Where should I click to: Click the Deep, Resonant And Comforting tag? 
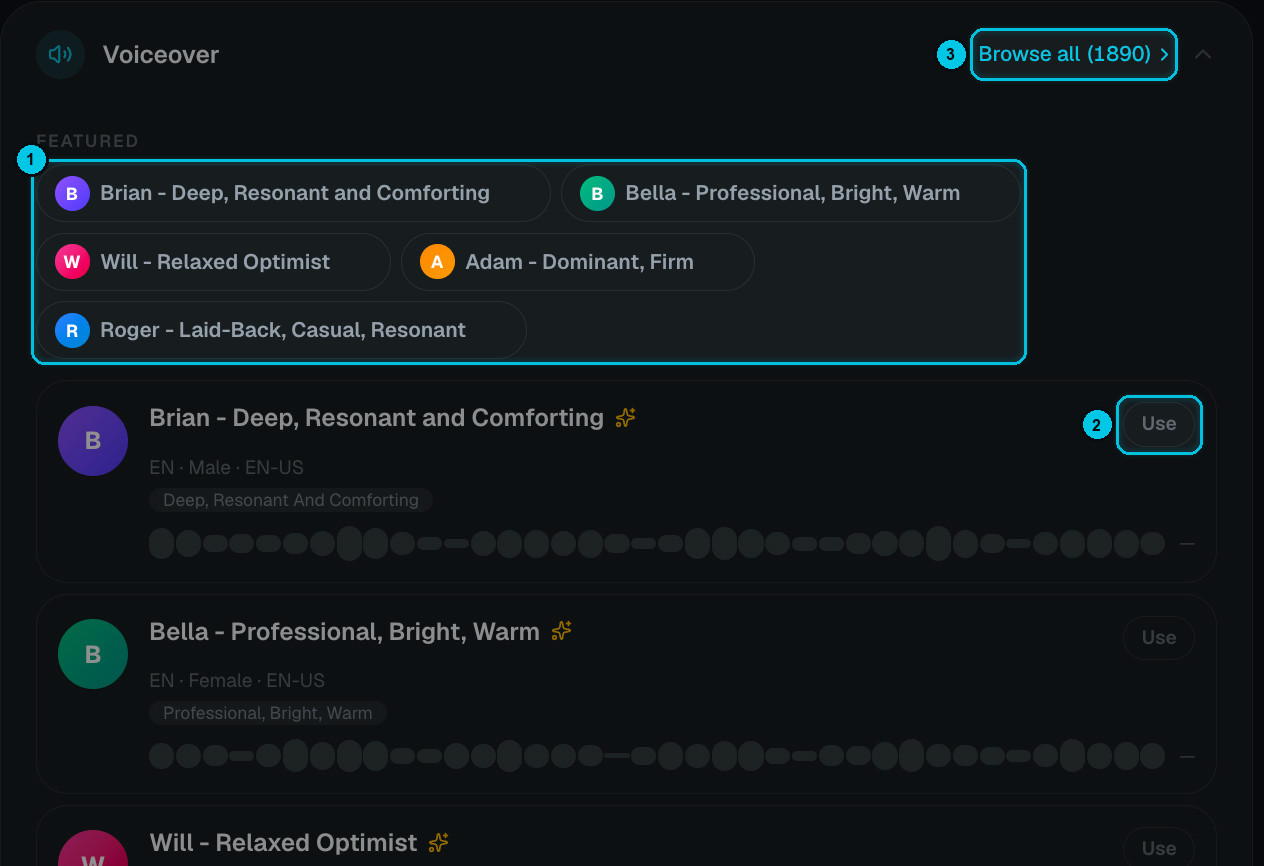coord(291,500)
